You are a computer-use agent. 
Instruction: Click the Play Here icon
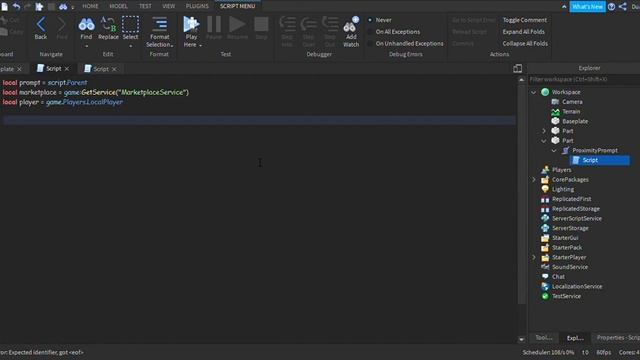click(x=191, y=24)
